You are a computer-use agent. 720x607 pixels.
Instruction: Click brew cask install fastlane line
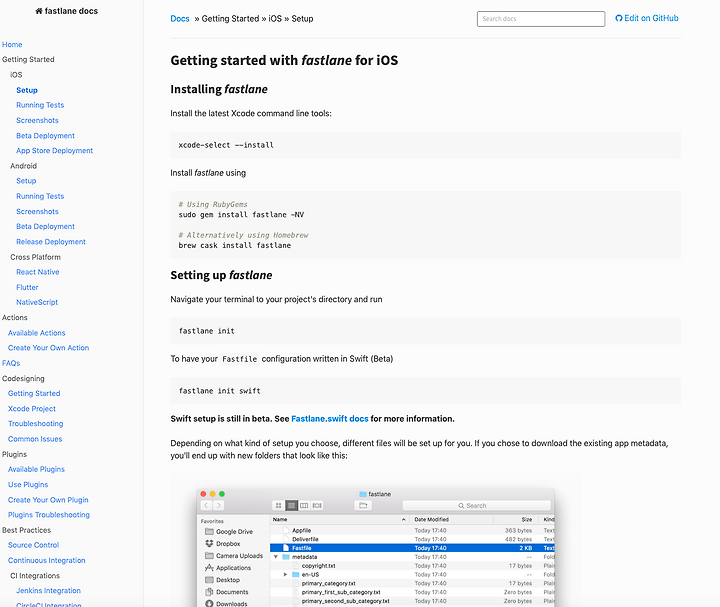pos(235,245)
